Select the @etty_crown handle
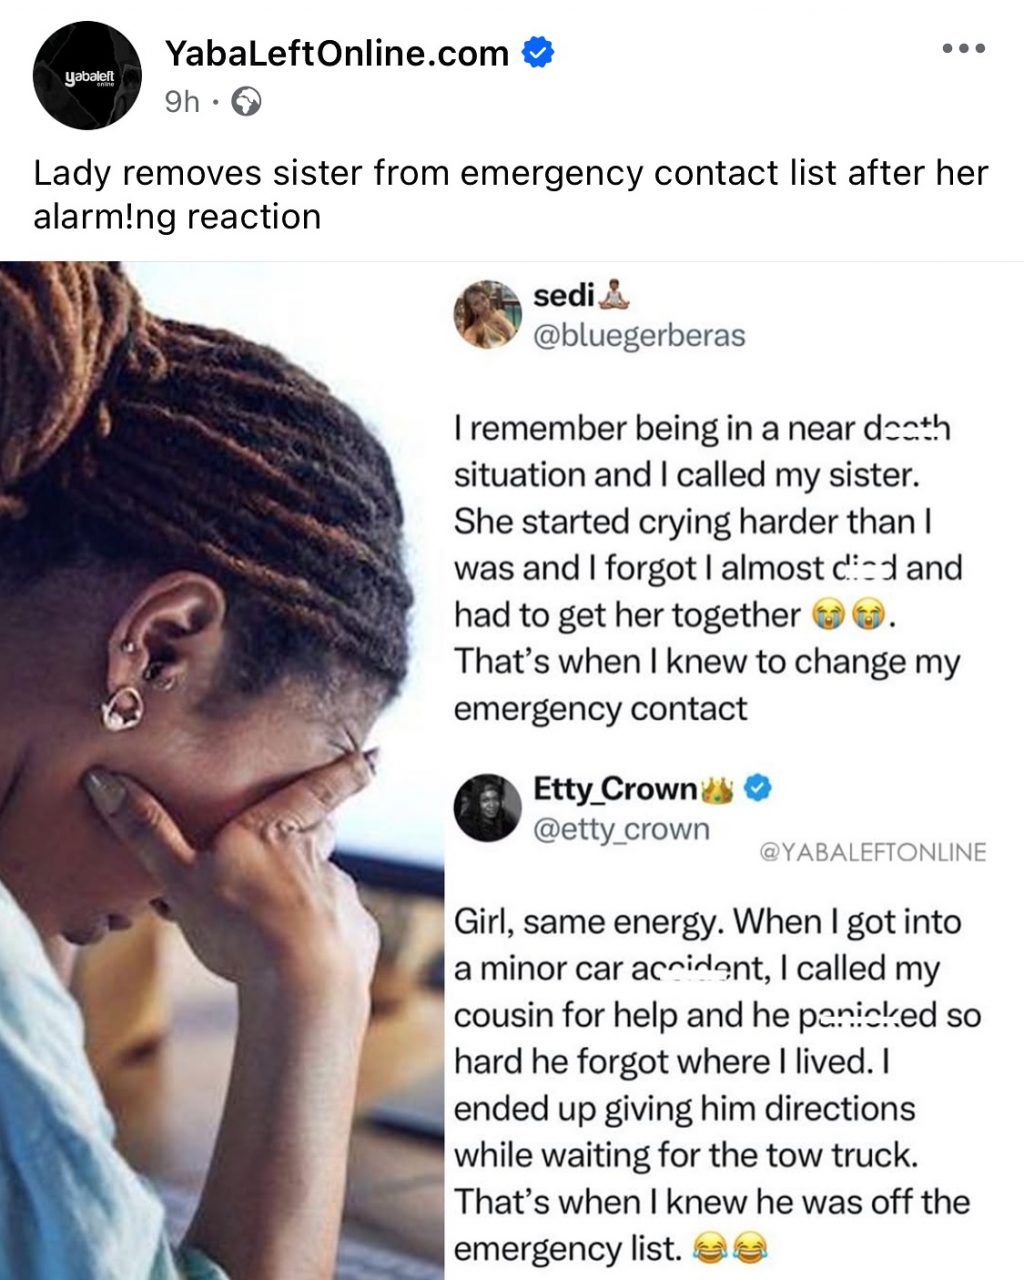 pyautogui.click(x=622, y=829)
